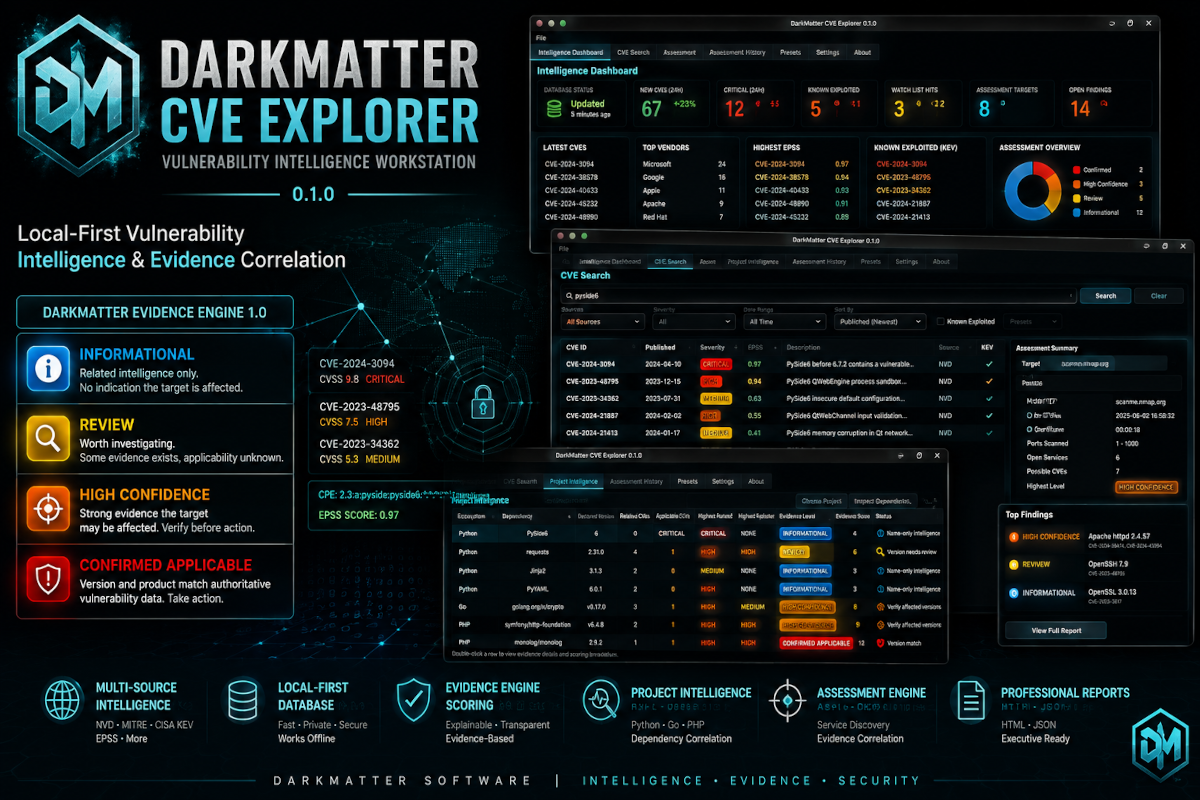Click the High Confidence icon beside Apache httpd finding
Screen dimensions: 1200x800
click(1013, 536)
